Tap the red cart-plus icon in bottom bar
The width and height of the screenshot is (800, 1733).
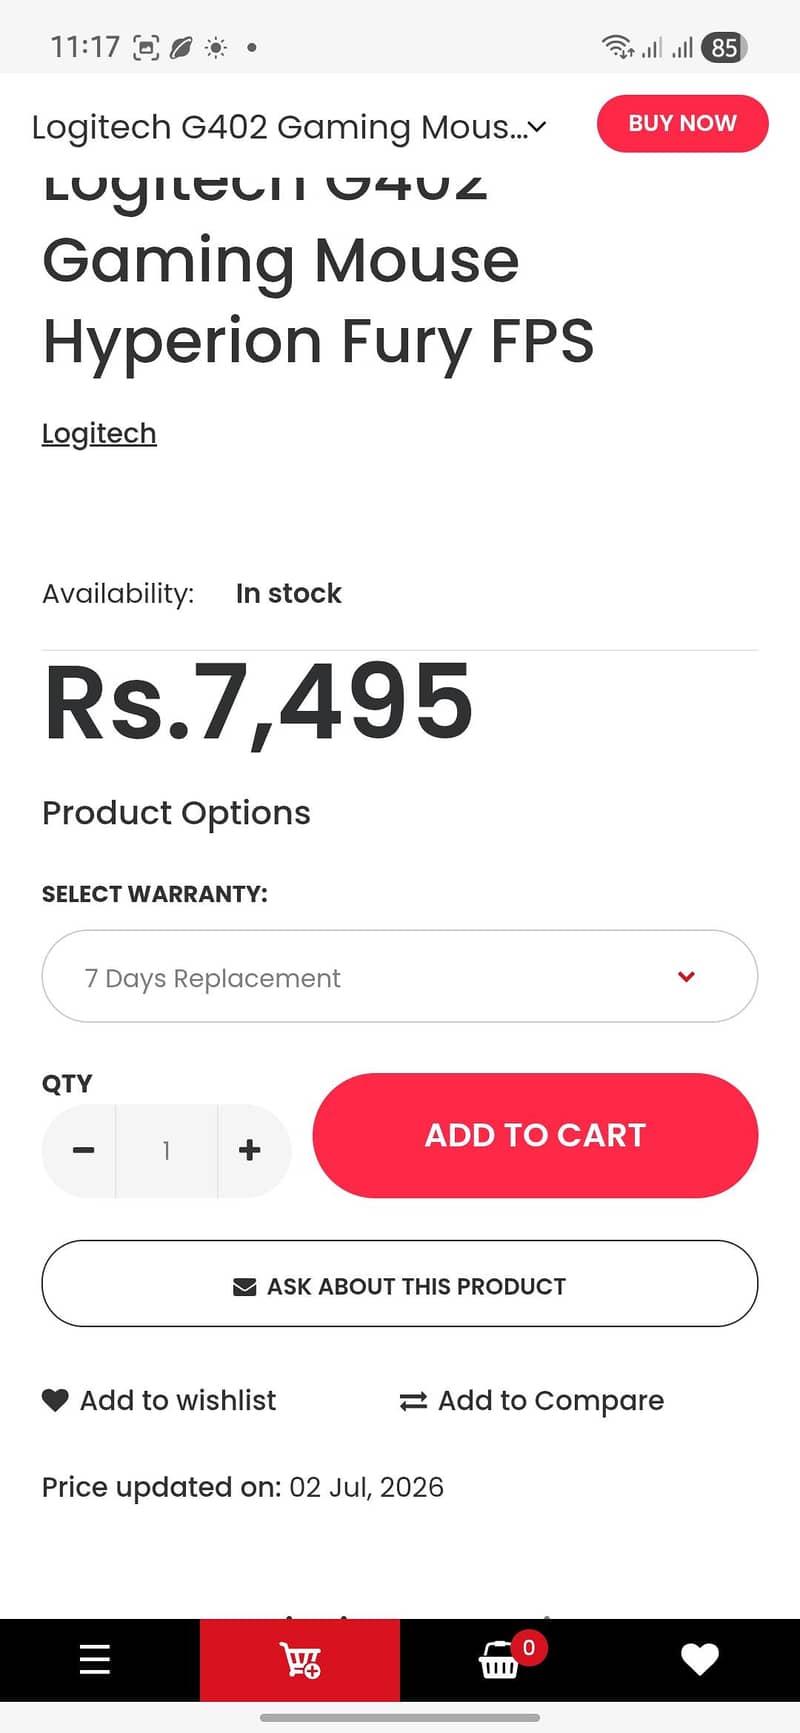[300, 1659]
